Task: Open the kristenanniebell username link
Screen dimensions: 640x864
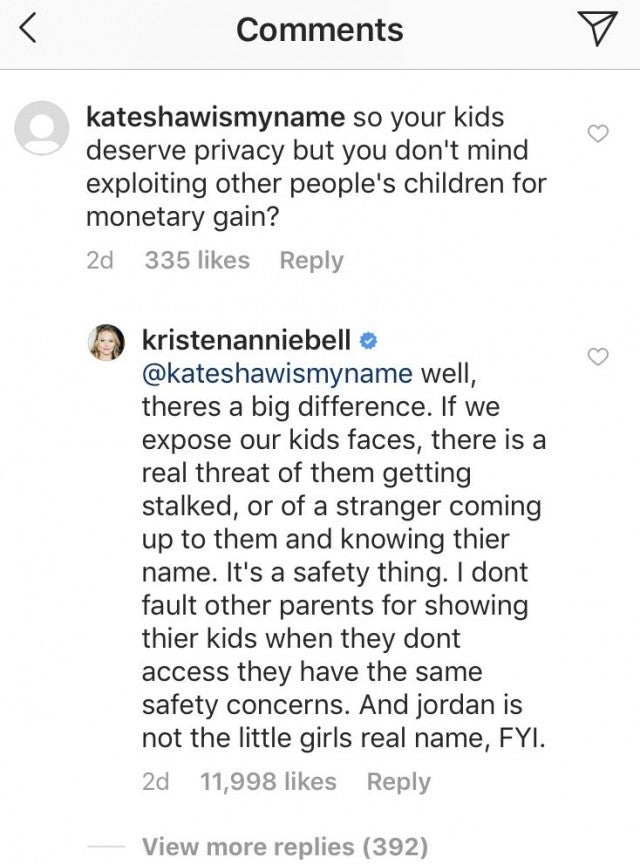Action: pyautogui.click(x=247, y=341)
